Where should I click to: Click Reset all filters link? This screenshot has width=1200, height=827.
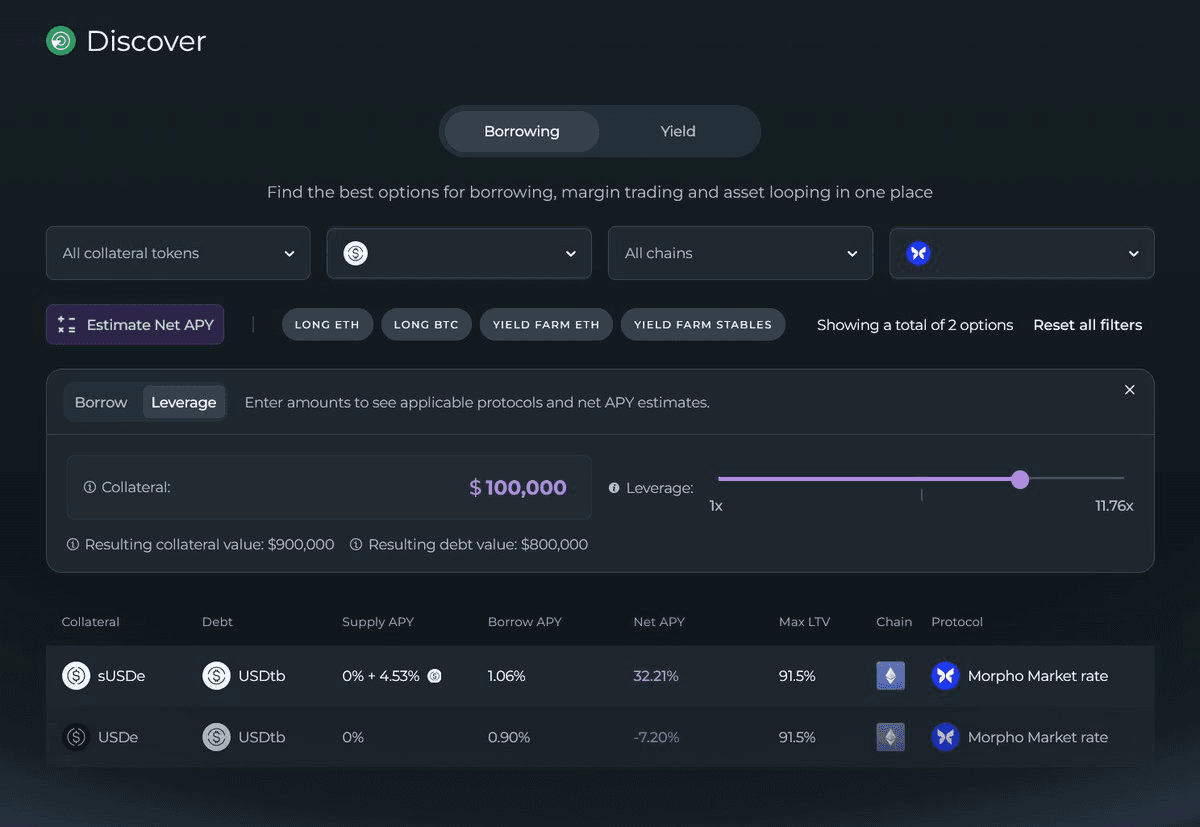tap(1087, 325)
